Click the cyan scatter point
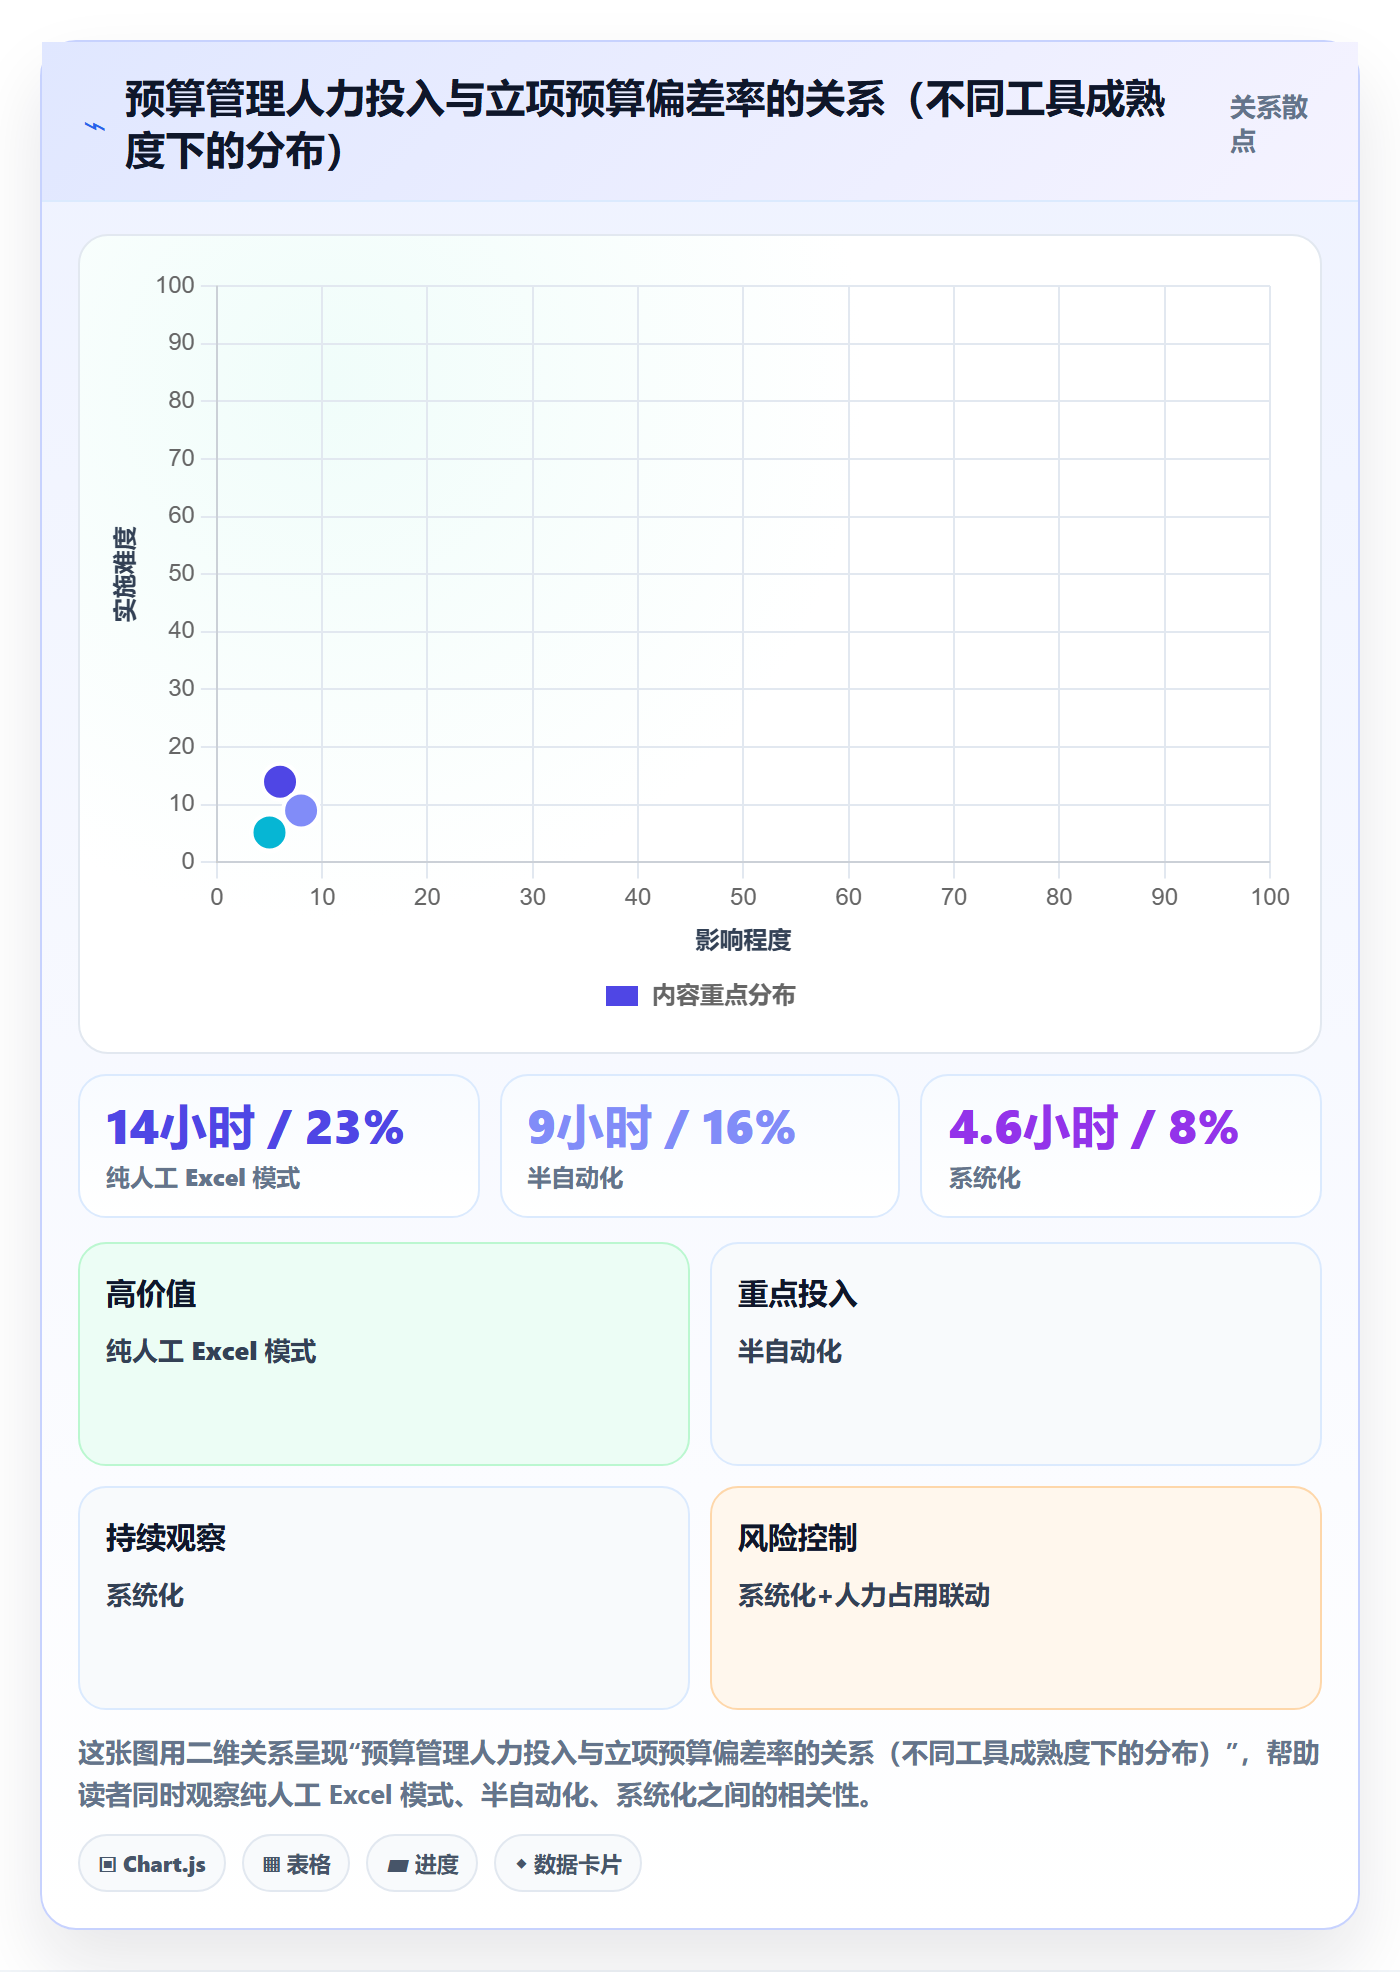This screenshot has width=1400, height=1972. 269,832
